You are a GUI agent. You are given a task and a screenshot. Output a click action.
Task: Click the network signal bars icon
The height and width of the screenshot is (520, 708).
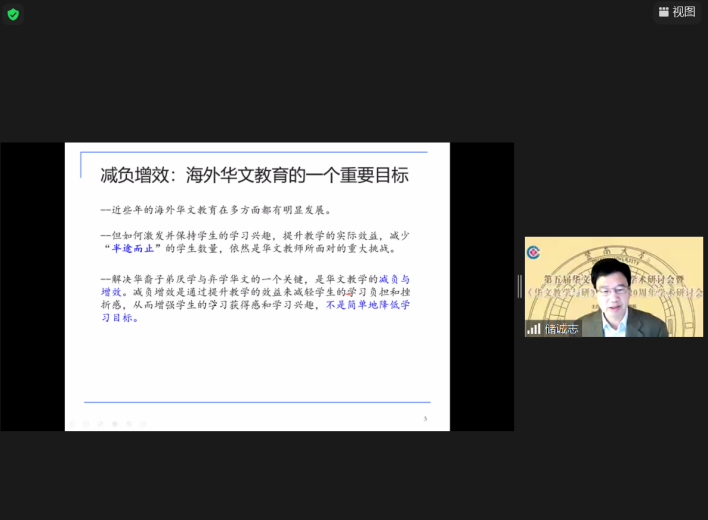534,328
